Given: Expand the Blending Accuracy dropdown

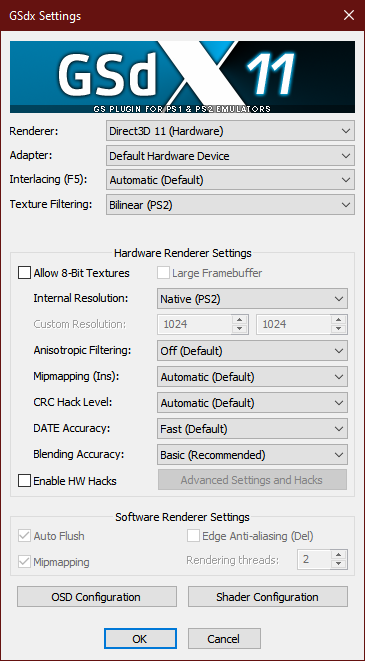Looking at the screenshot, I should [x=252, y=455].
